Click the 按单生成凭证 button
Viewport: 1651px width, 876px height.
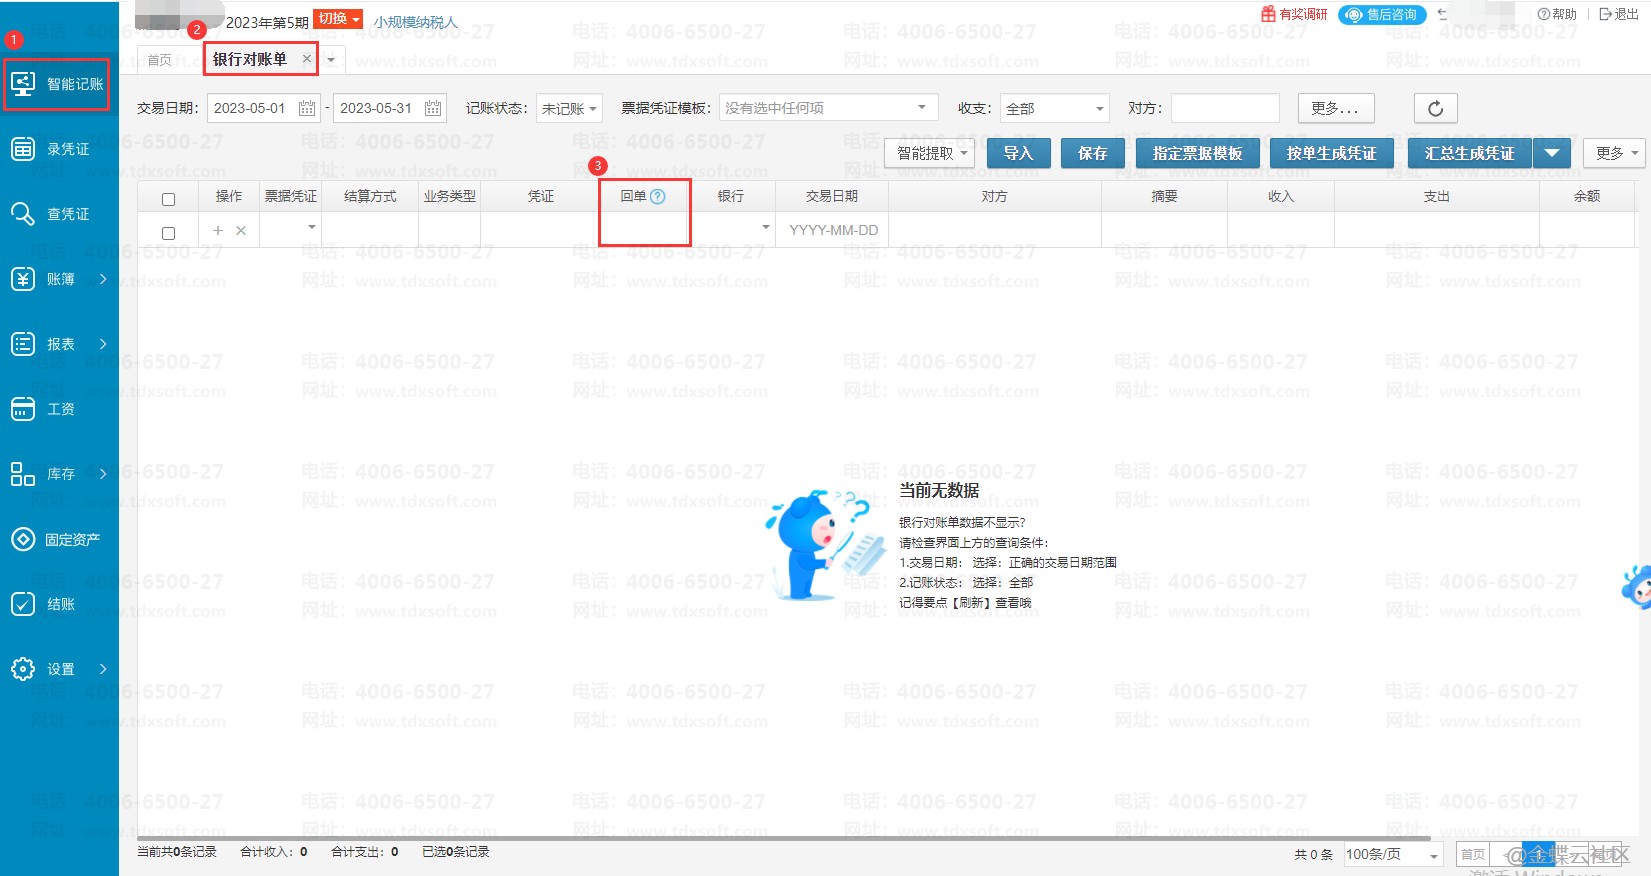[x=1331, y=153]
